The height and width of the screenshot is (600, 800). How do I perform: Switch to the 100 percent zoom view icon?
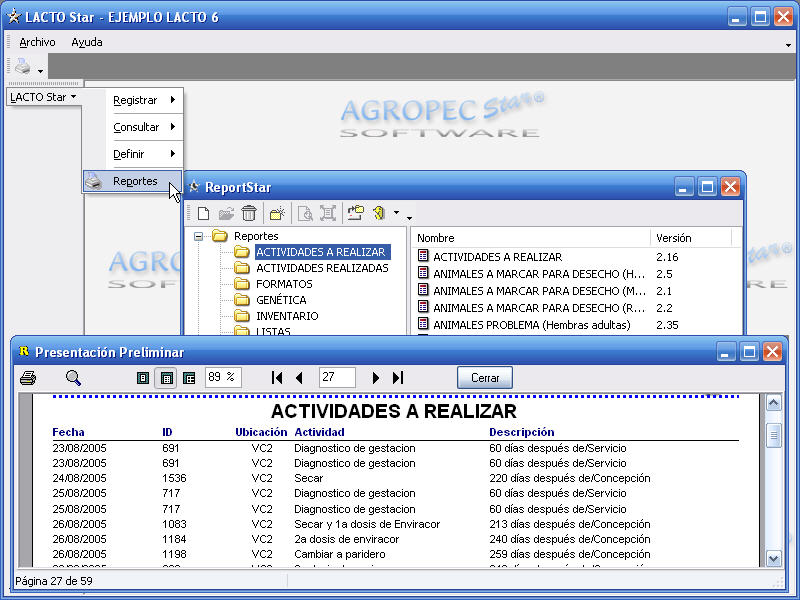coord(189,378)
